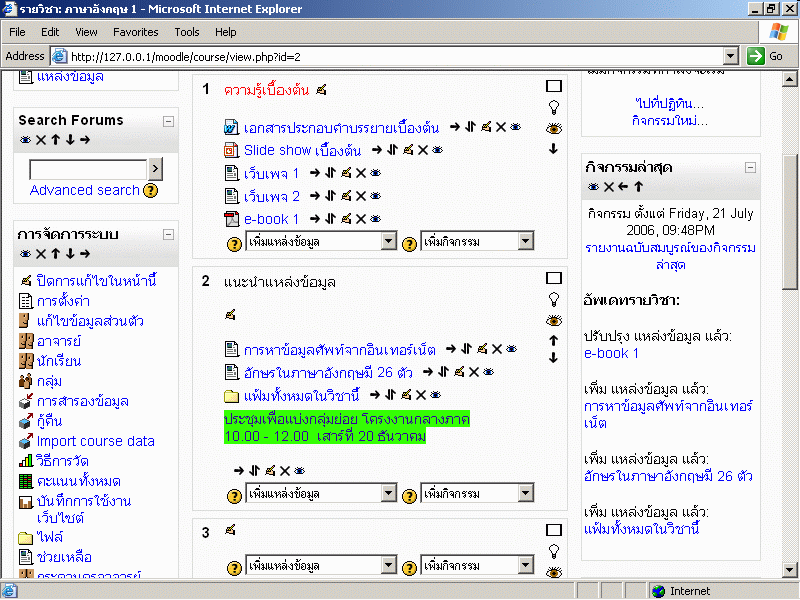800x600 pixels.
Task: Toggle visibility of topic 2 section
Action: [x=553, y=320]
